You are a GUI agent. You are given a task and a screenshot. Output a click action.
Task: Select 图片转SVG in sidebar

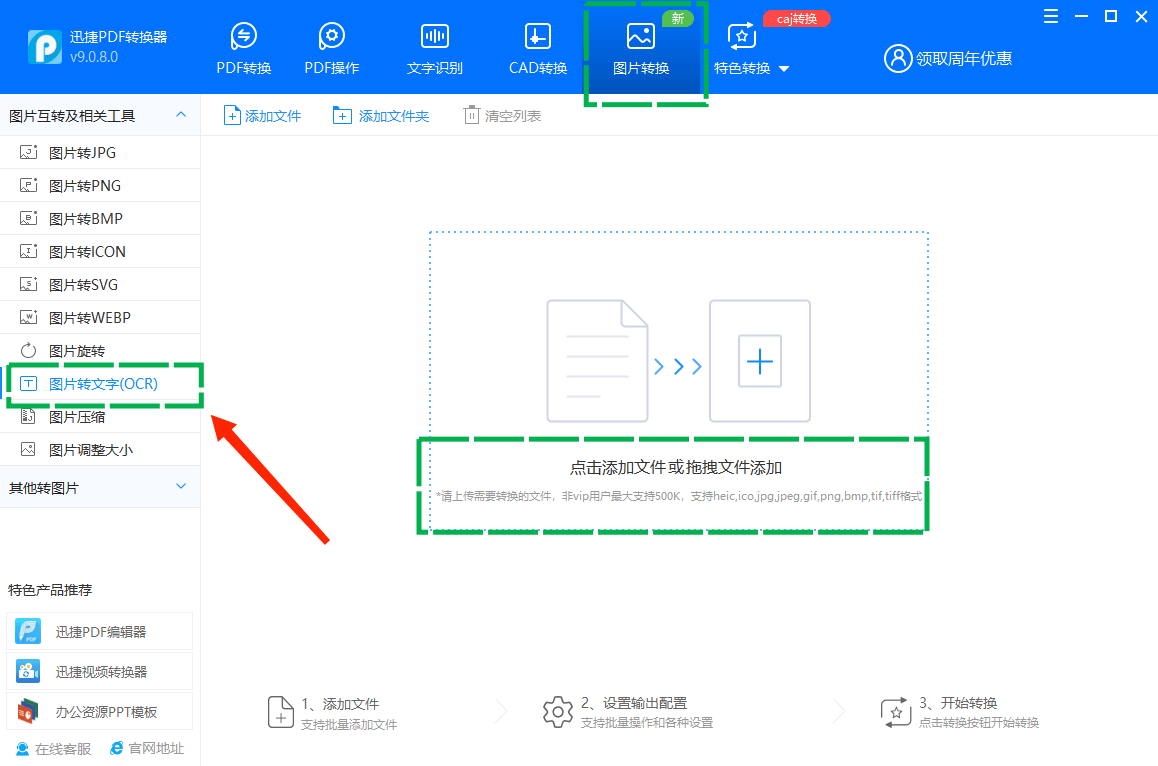[100, 284]
